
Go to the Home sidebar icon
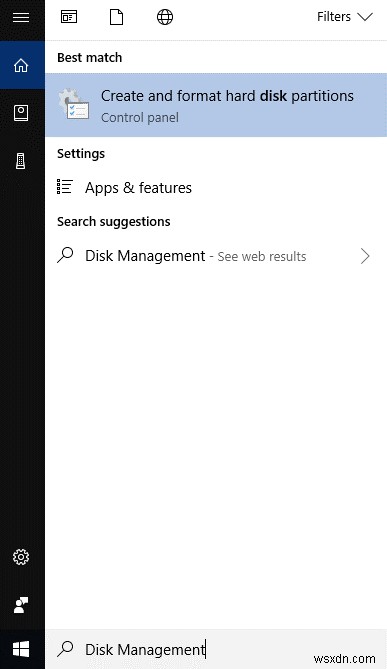(21, 65)
